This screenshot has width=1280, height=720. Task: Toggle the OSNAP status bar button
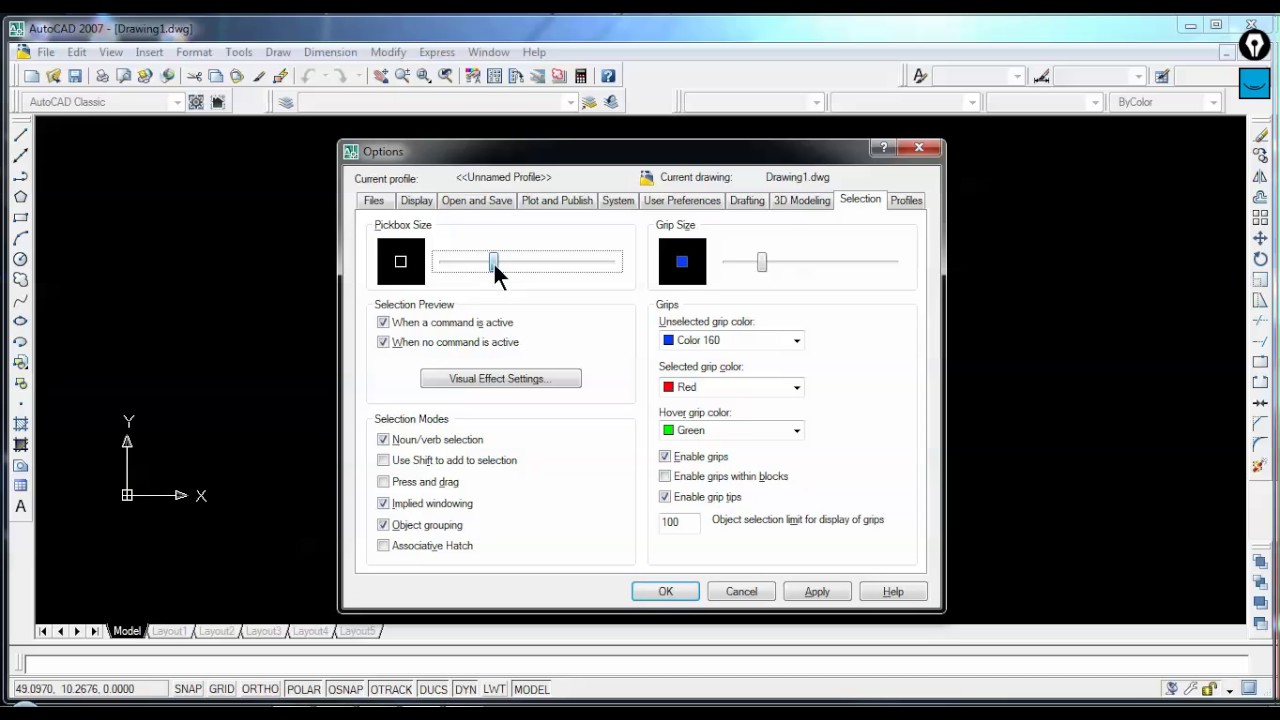coord(346,689)
